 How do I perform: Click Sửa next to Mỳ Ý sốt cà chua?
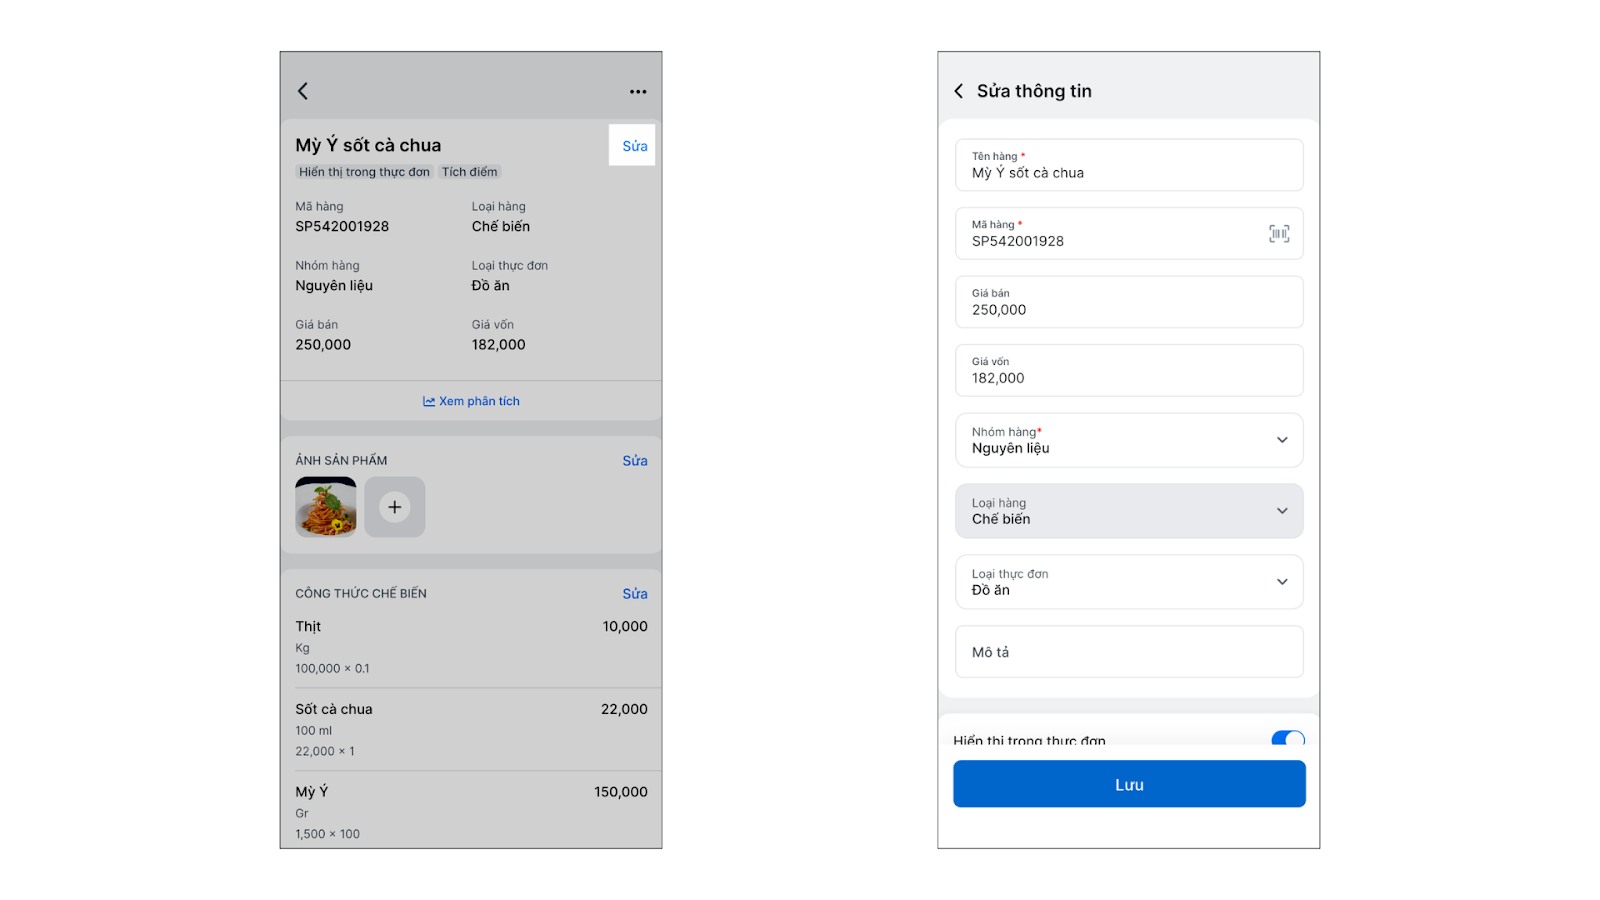pos(634,146)
